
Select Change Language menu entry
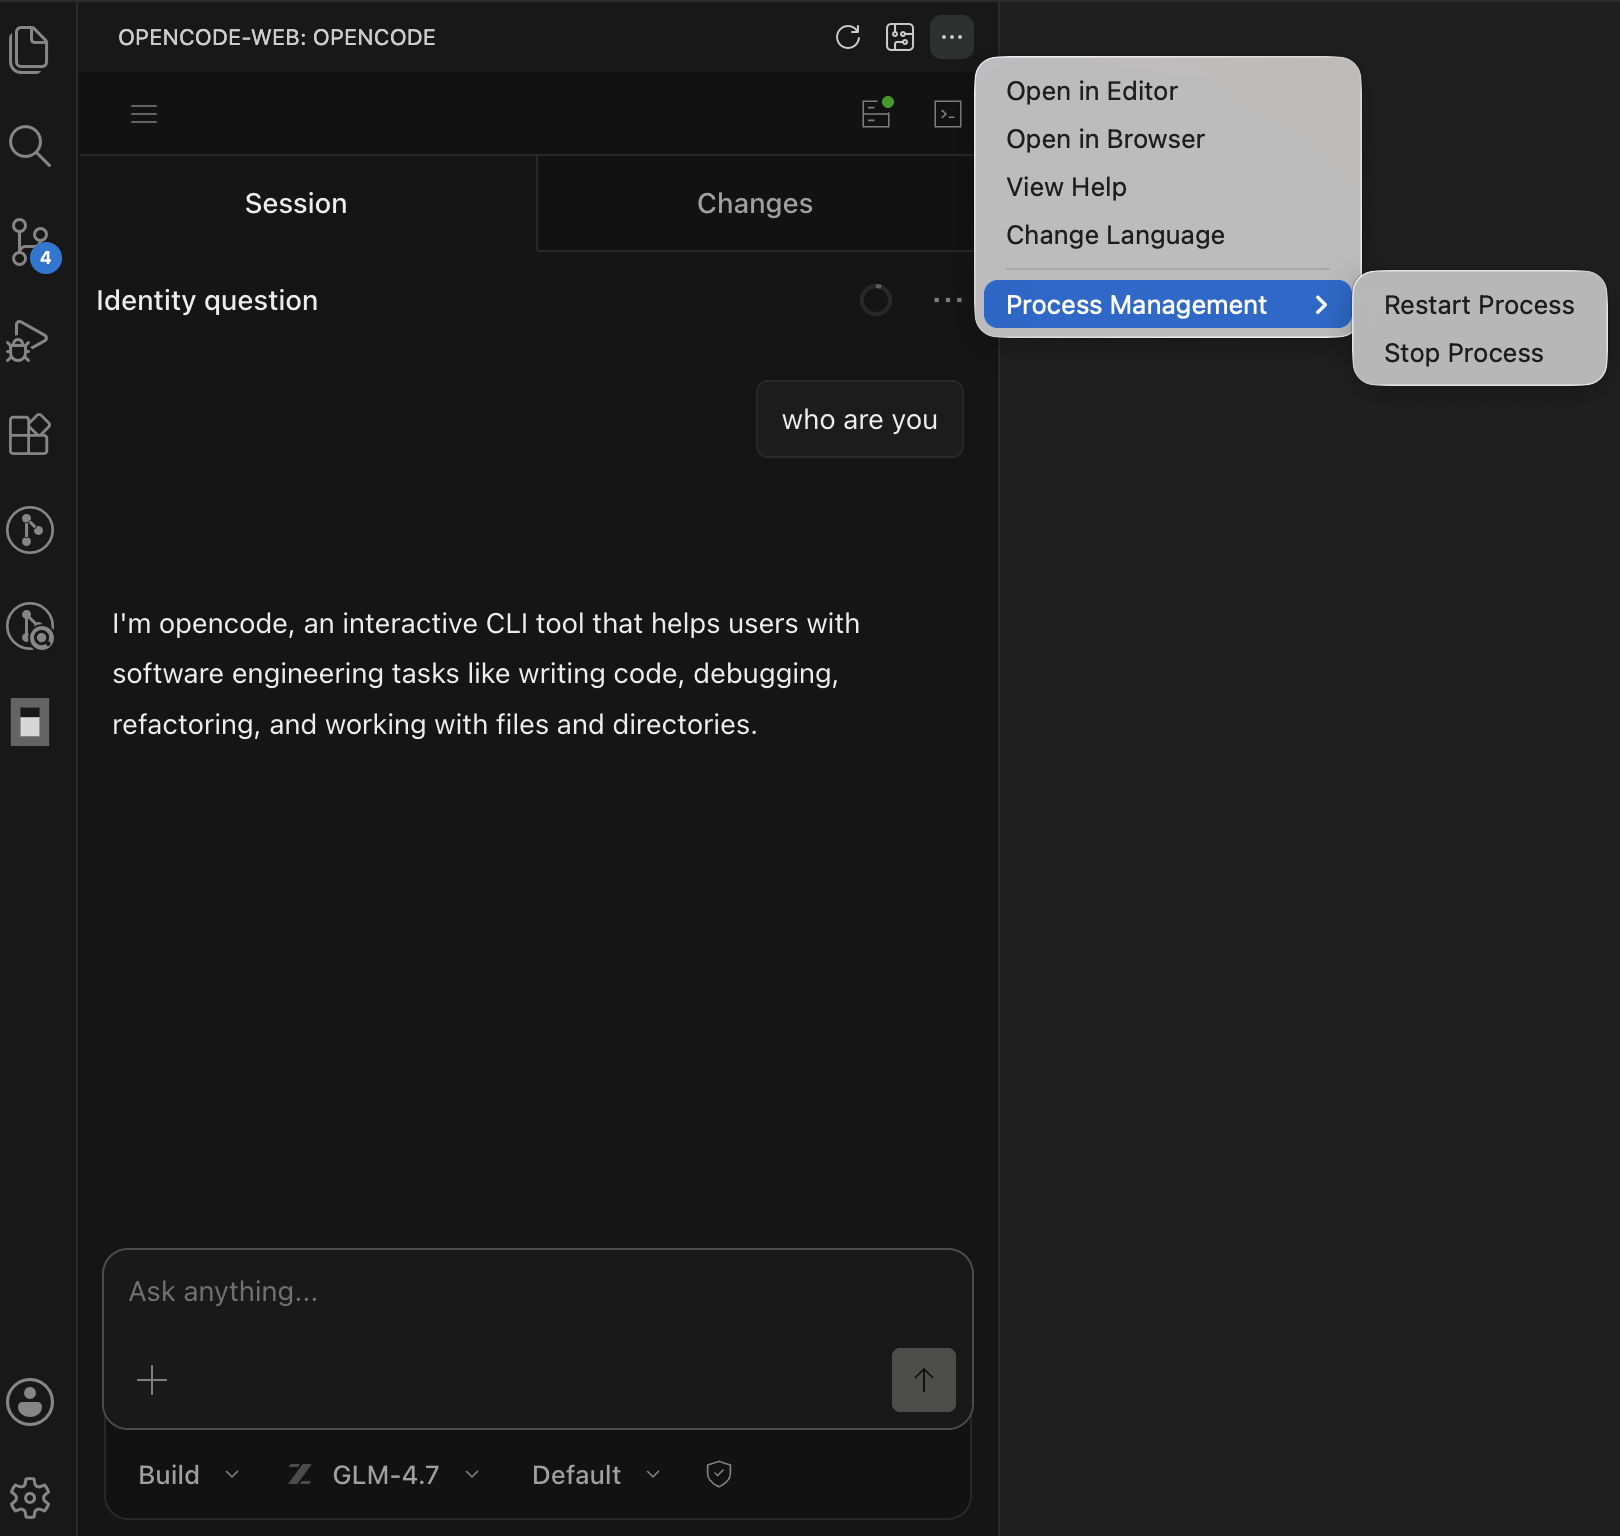[x=1167, y=235]
